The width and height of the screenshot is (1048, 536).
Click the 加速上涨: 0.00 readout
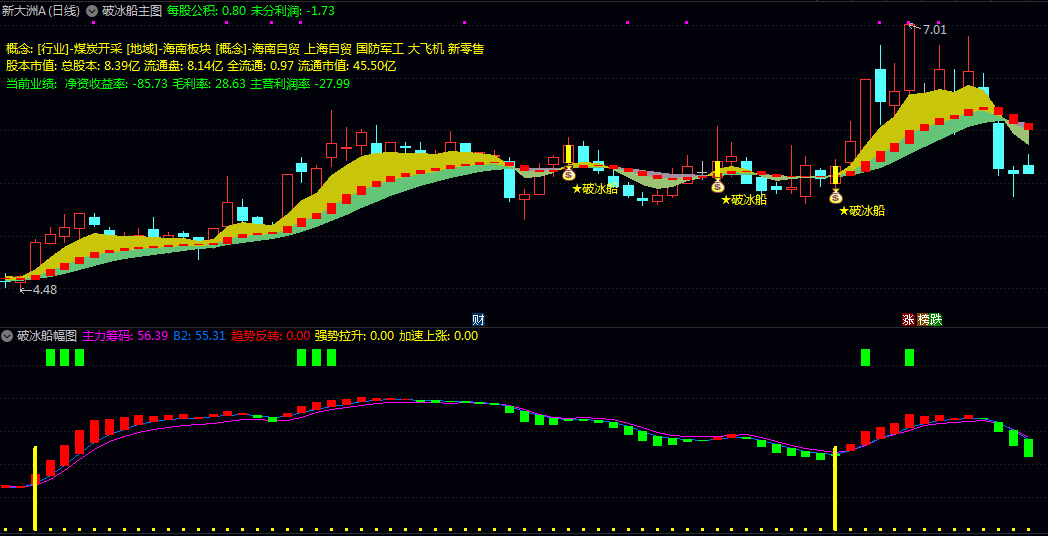438,336
